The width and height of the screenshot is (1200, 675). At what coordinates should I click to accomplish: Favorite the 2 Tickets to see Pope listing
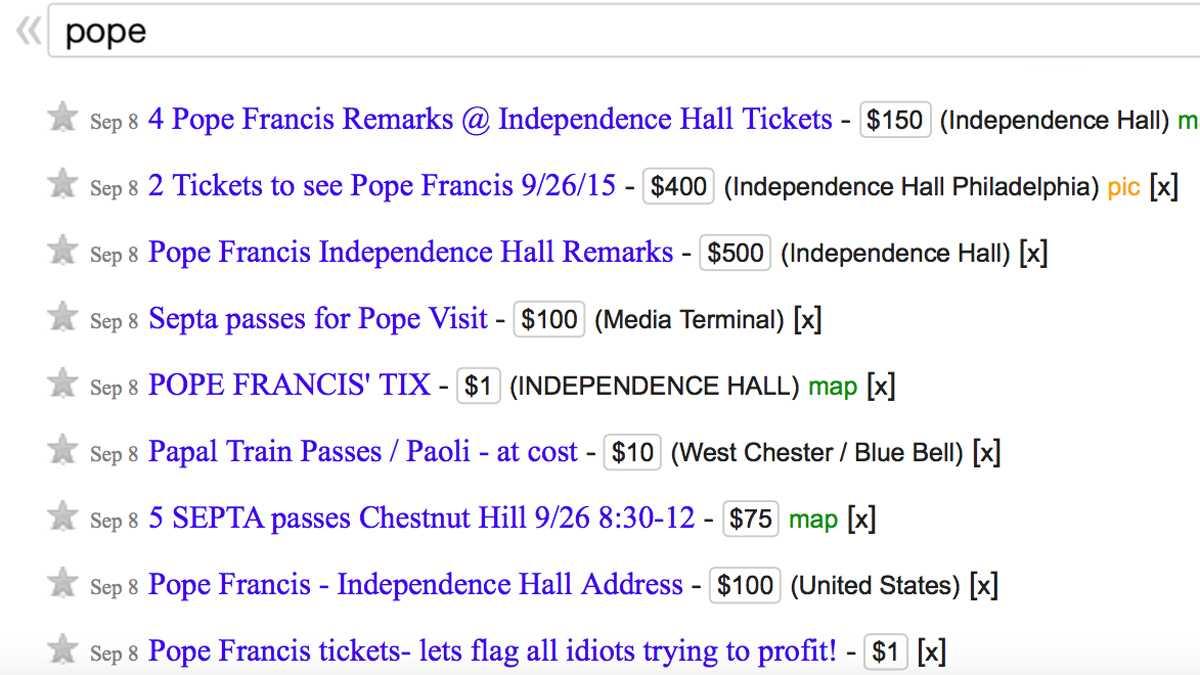tap(62, 184)
